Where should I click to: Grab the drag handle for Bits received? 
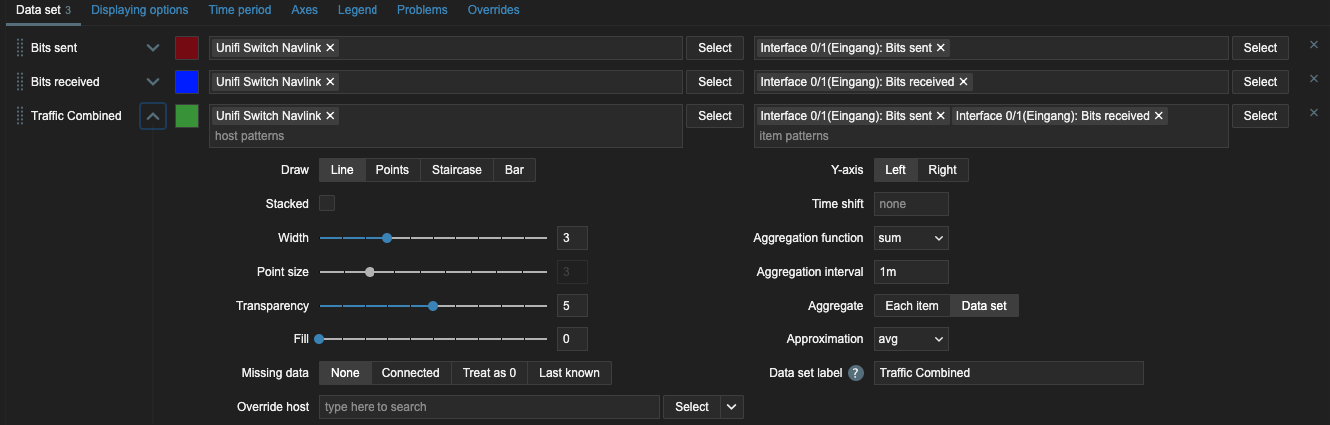tap(19, 82)
